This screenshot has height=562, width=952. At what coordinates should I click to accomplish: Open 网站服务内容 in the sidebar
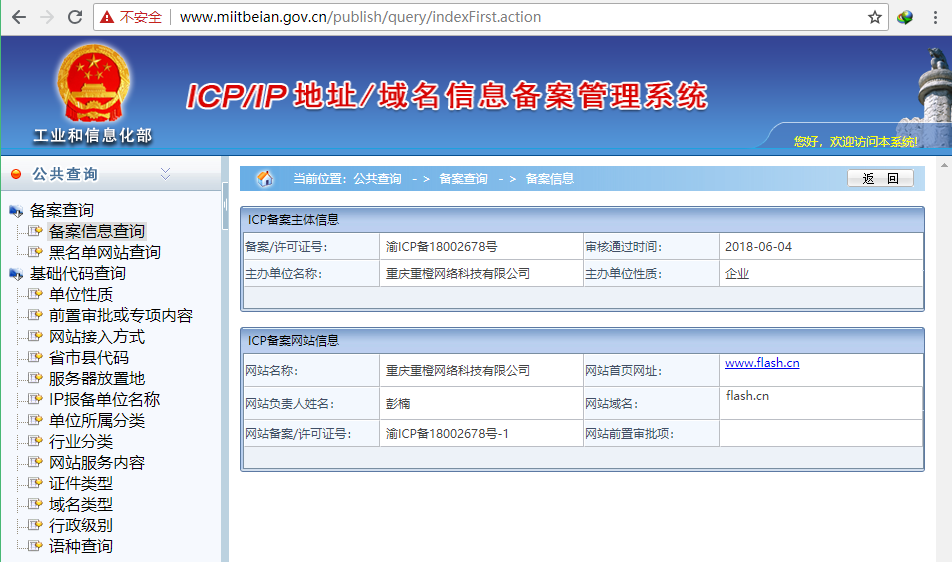(x=97, y=462)
